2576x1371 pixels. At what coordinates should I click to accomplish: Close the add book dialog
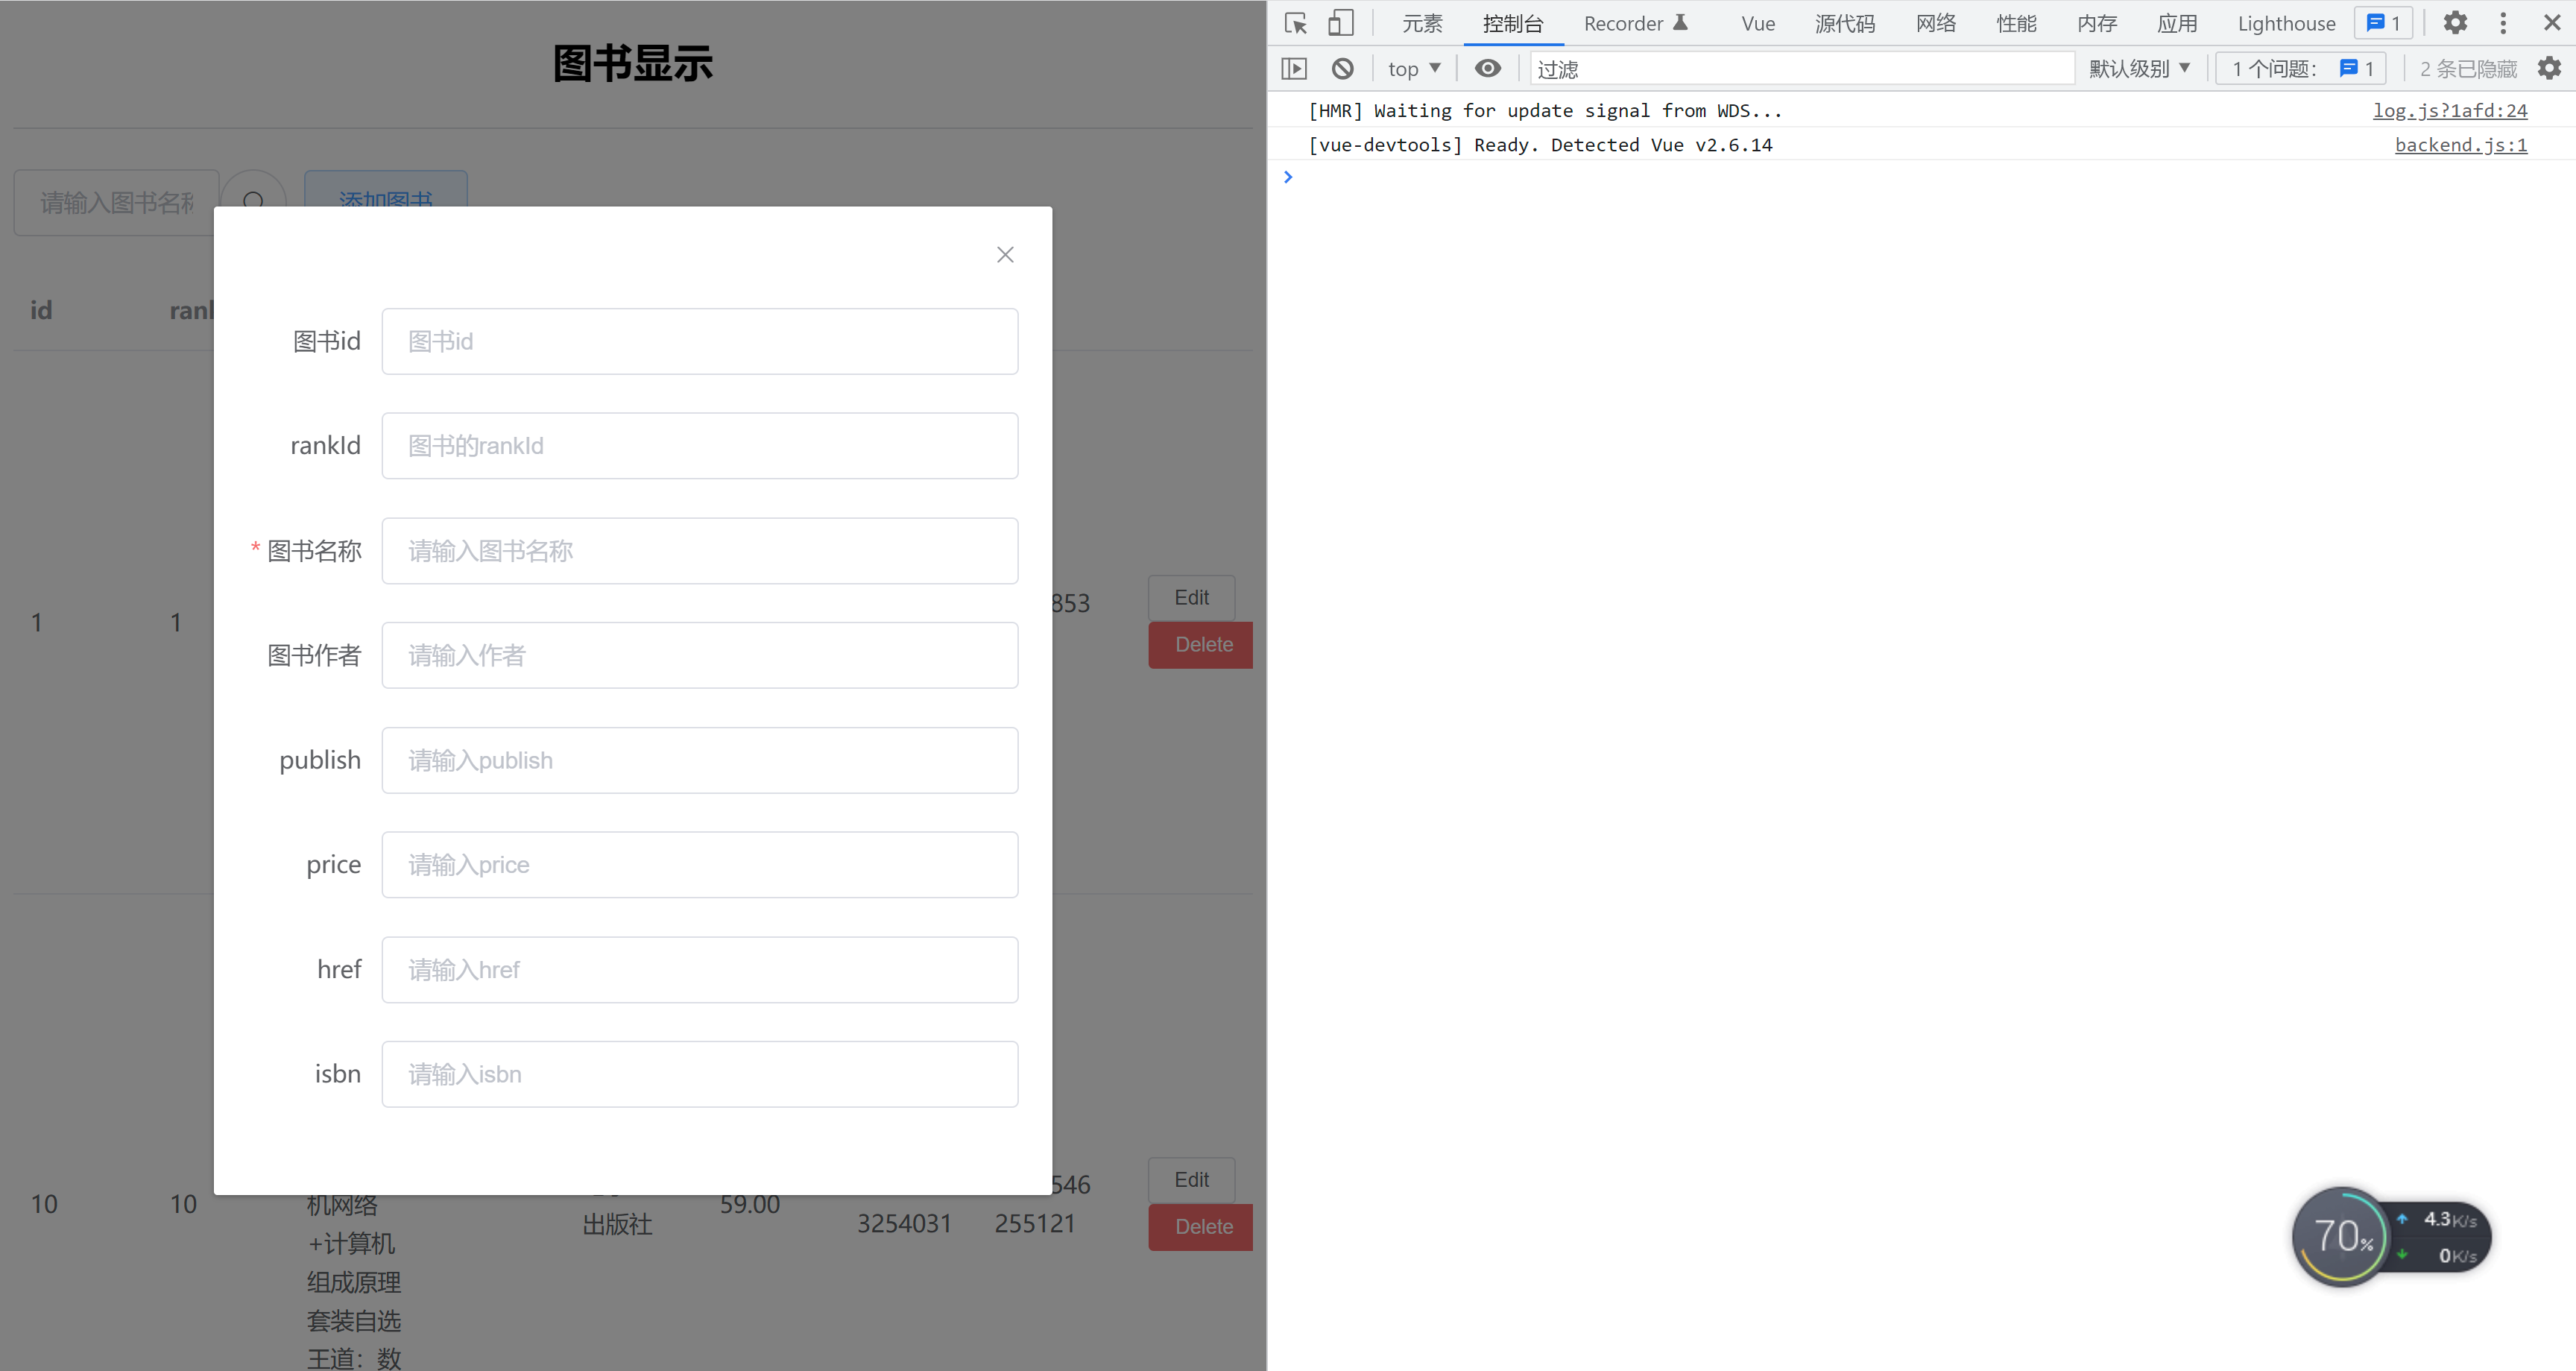[1005, 255]
